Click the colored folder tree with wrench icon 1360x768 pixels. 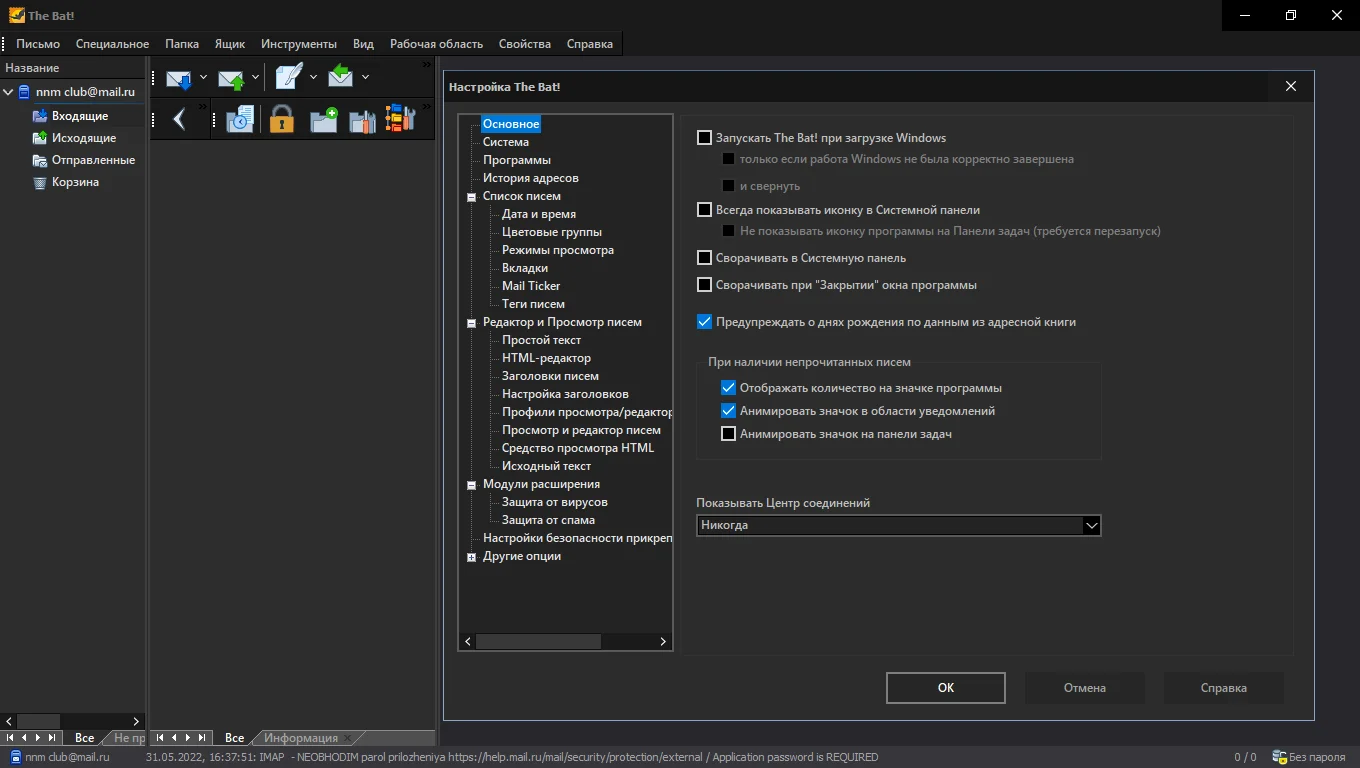pos(400,119)
